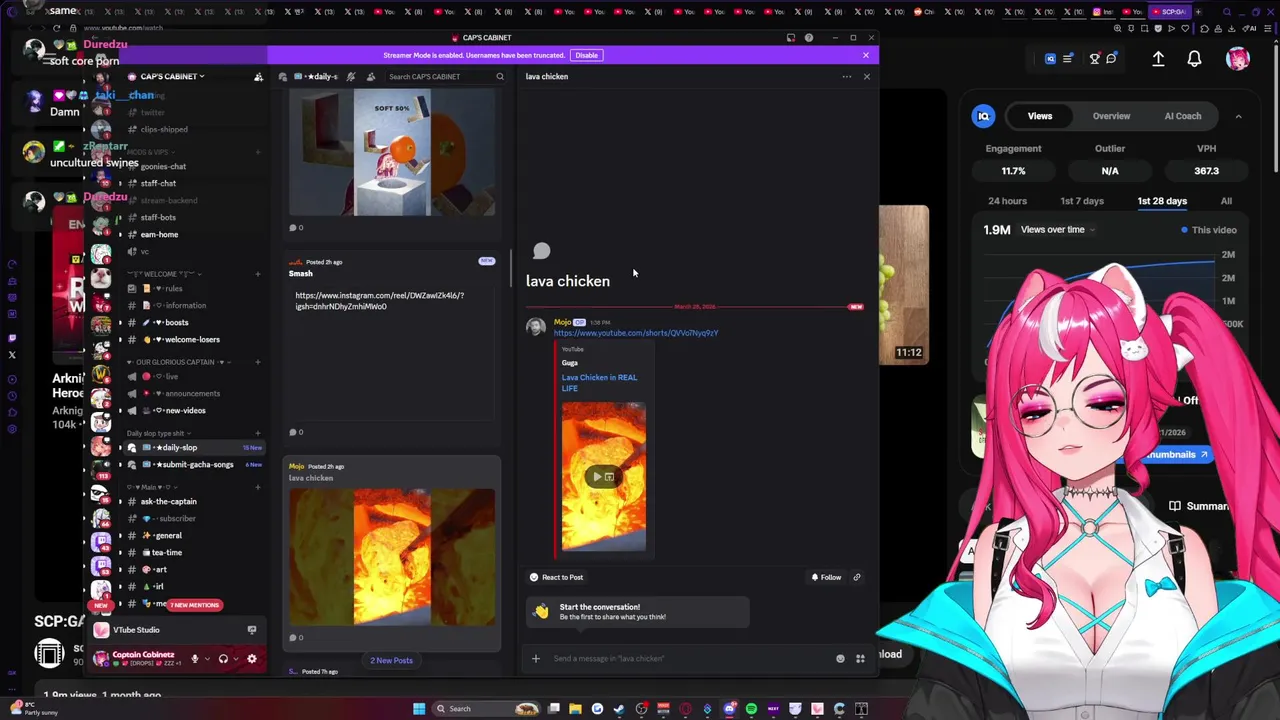Follow the lava chicken post
The width and height of the screenshot is (1280, 720).
(x=826, y=577)
